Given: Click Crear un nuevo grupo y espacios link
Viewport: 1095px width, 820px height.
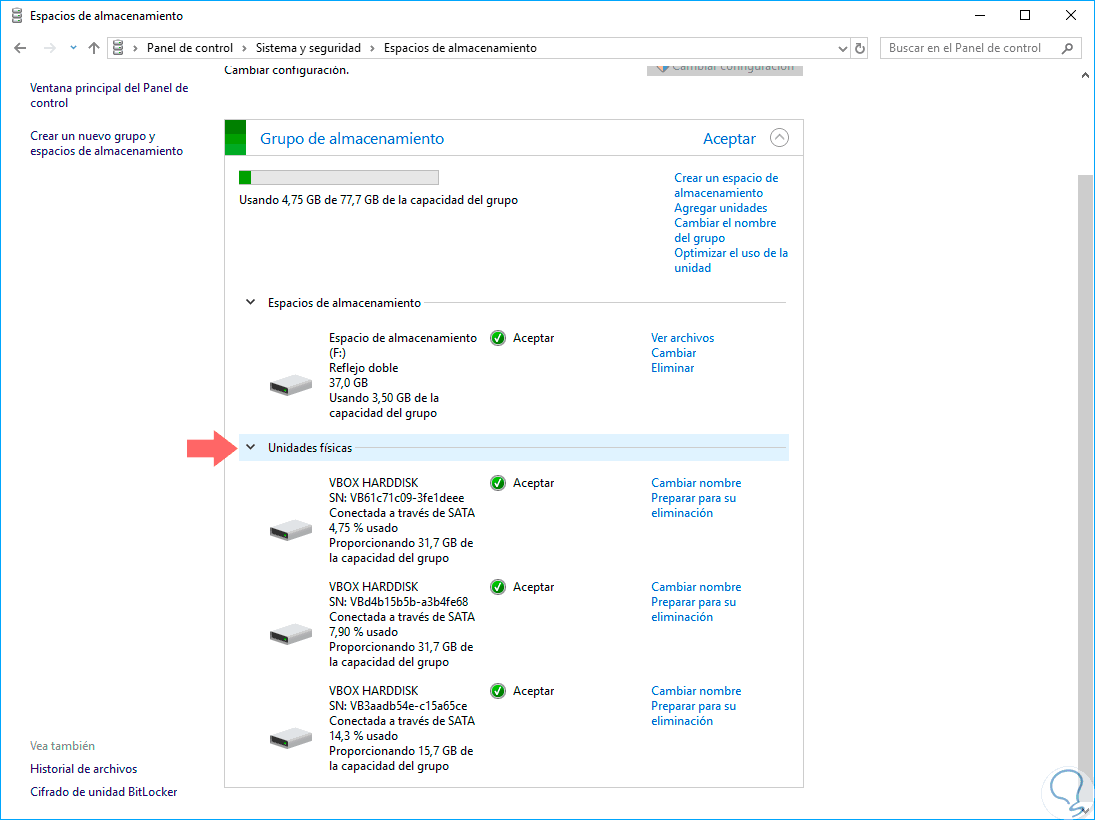Looking at the screenshot, I should pos(106,143).
